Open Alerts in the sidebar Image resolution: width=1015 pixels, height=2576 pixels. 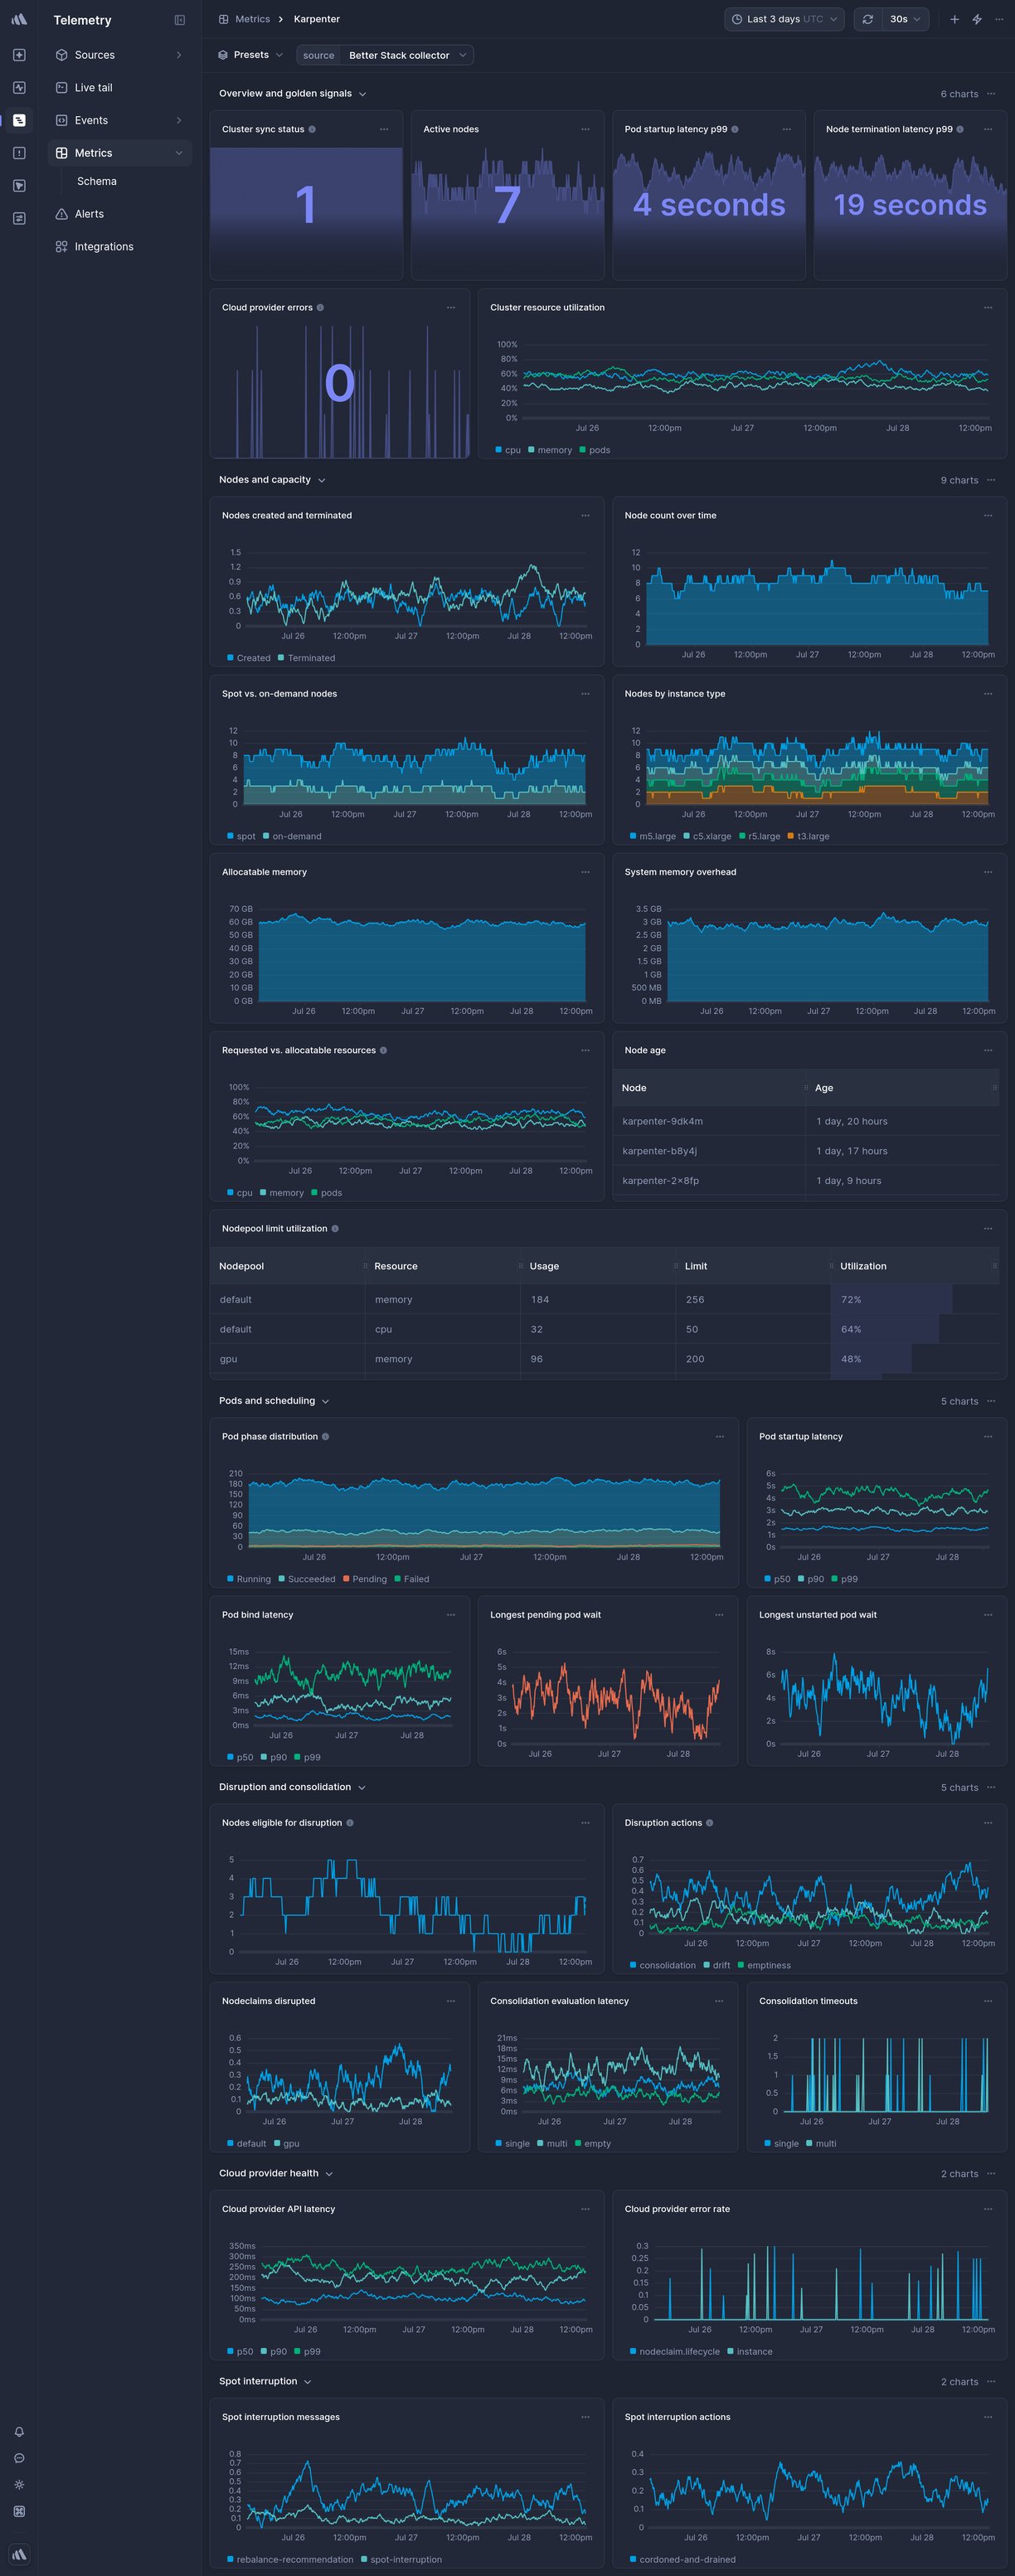tap(119, 214)
